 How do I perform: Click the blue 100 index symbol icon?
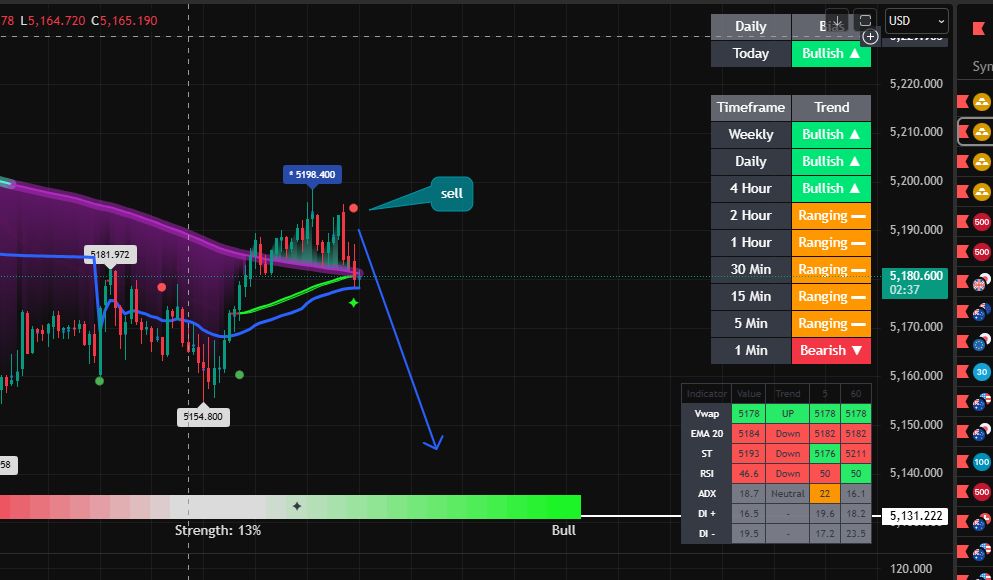coord(981,462)
